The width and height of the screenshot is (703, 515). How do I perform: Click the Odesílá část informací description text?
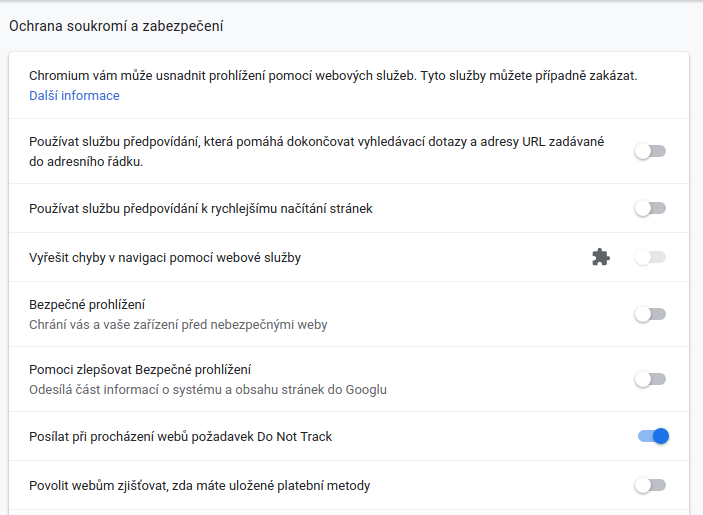pyautogui.click(x=208, y=389)
